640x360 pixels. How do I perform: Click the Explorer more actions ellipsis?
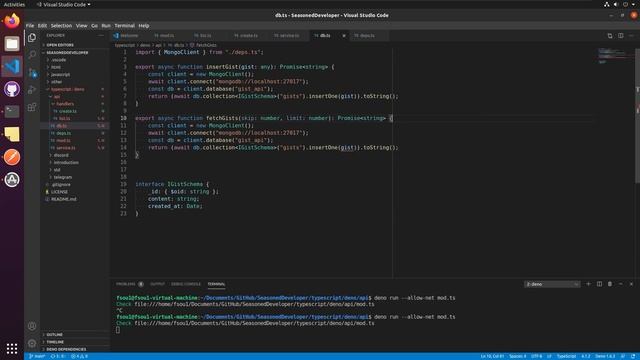point(101,36)
